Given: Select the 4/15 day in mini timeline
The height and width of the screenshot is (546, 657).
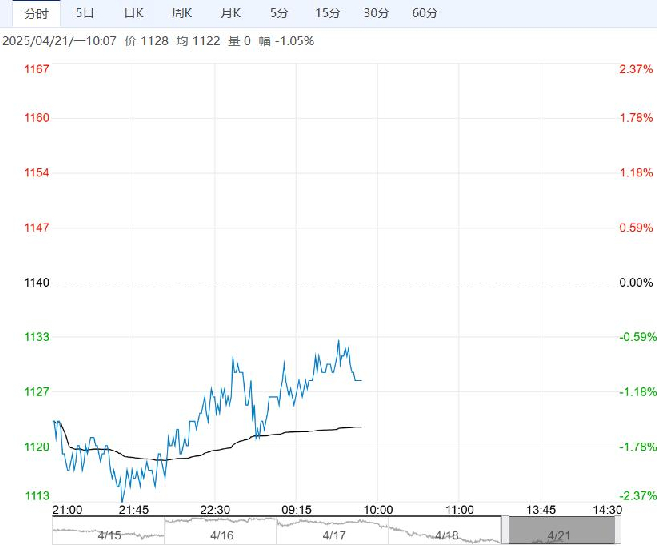Looking at the screenshot, I should click(x=109, y=531).
